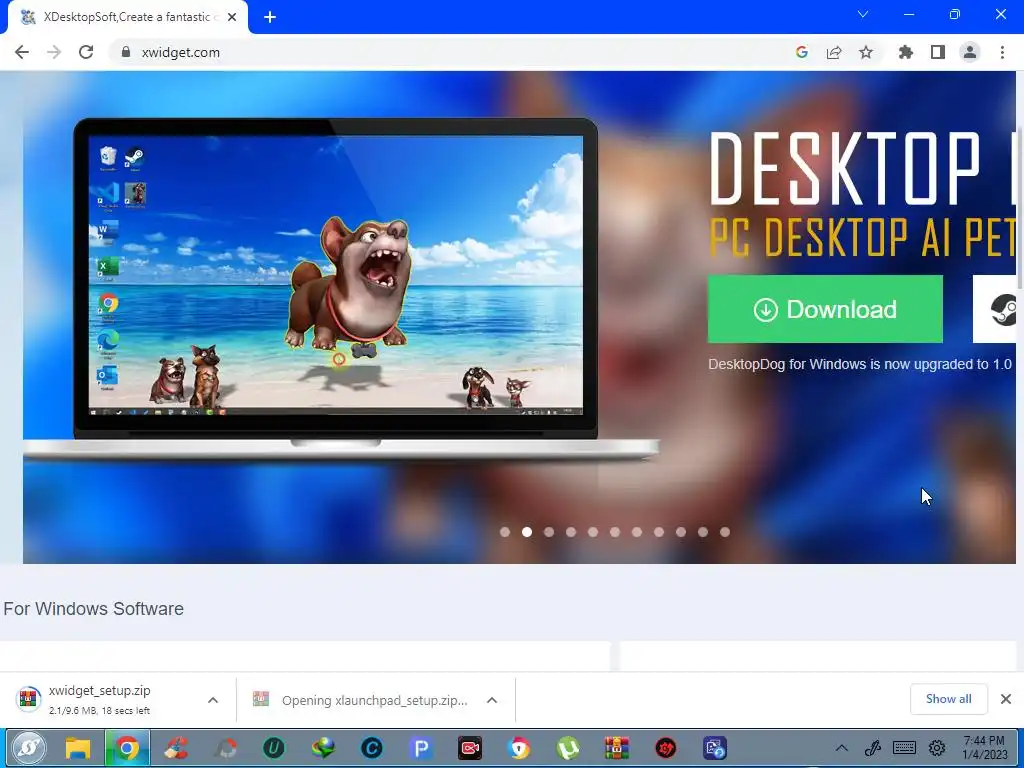
Task: Open the red gear taskbar icon
Action: (x=665, y=748)
